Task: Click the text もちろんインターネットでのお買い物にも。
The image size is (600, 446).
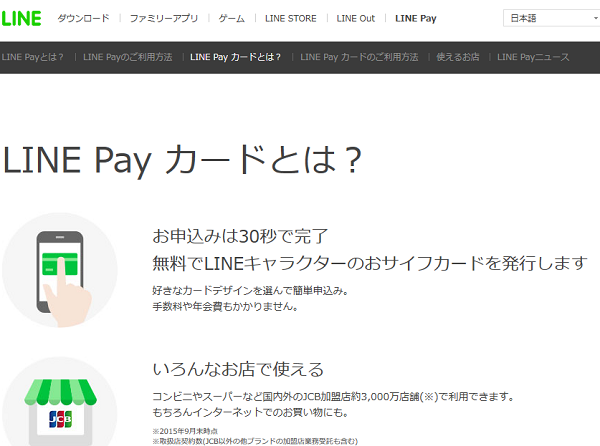Action: click(x=251, y=412)
